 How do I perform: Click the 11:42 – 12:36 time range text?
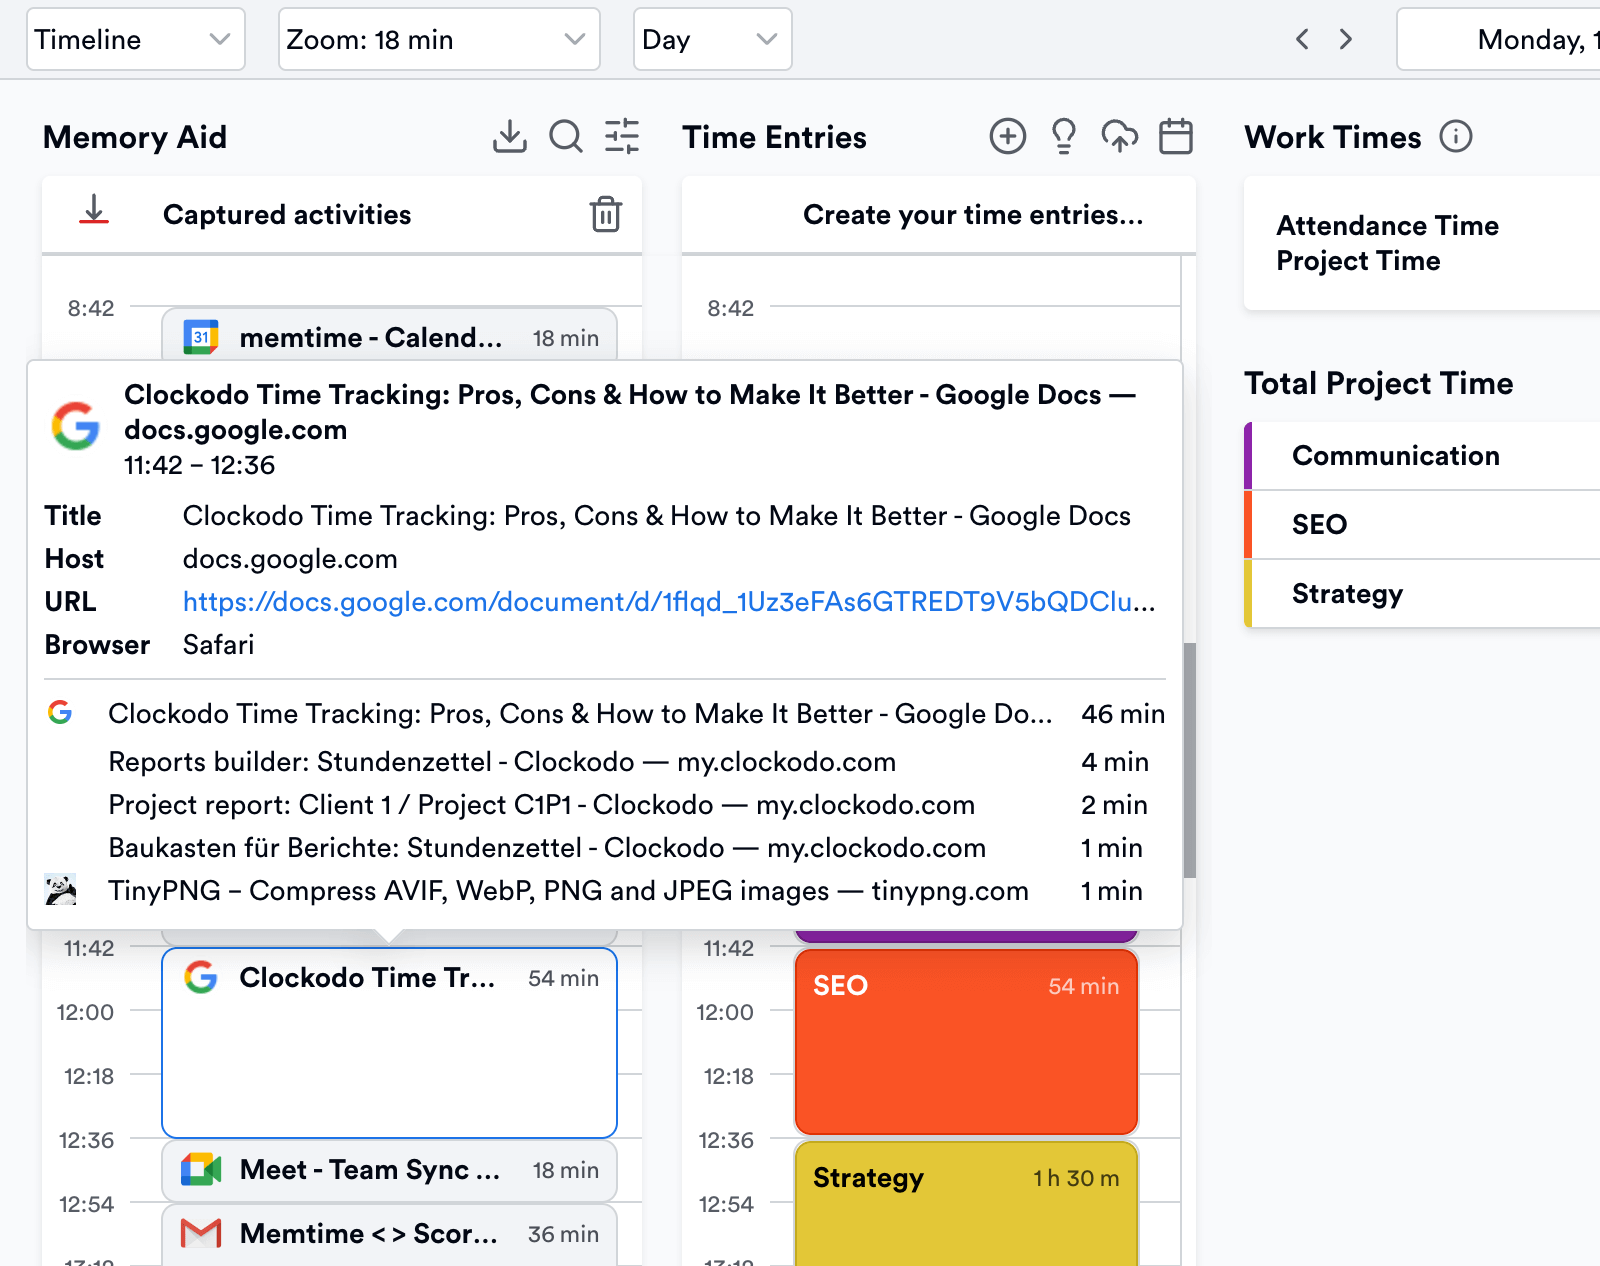click(199, 465)
